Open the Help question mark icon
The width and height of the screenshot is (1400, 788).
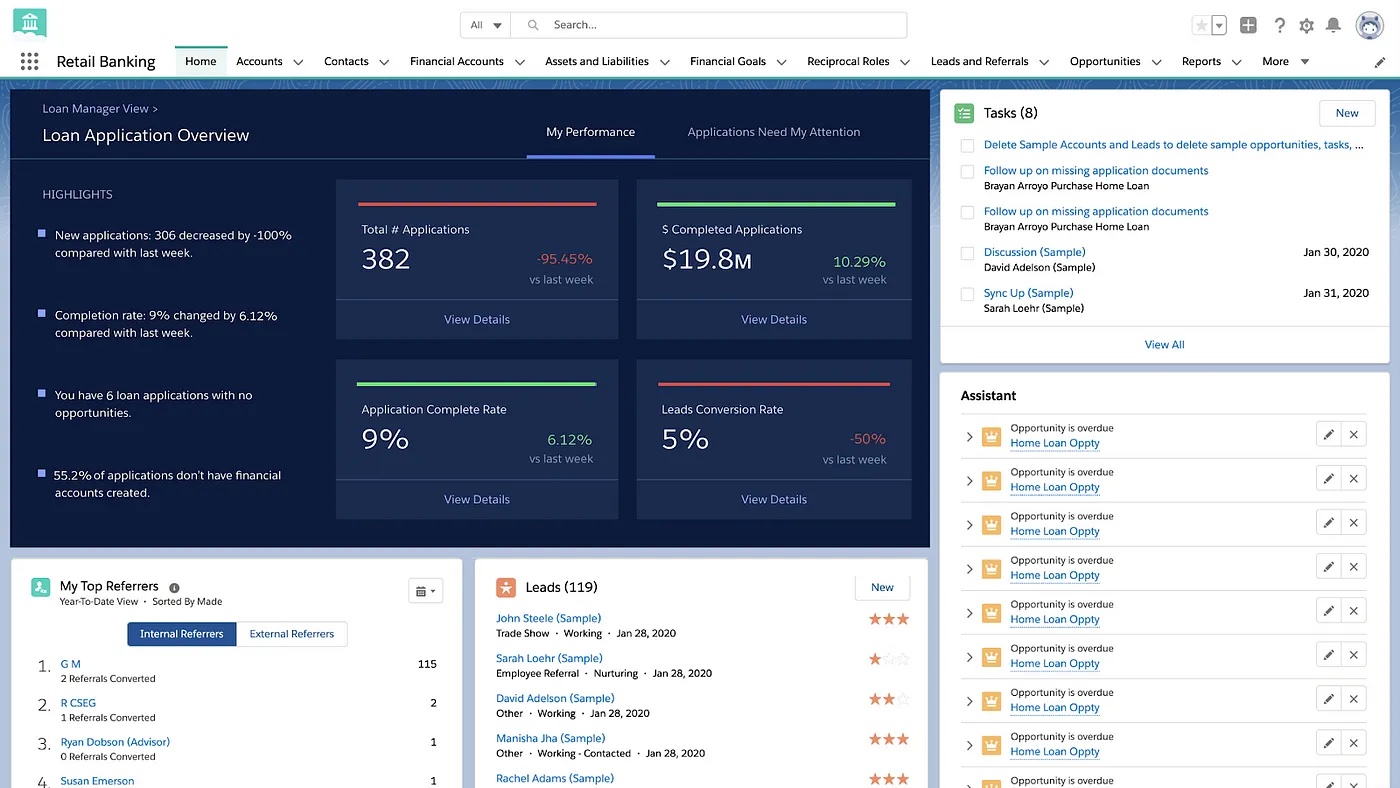[x=1278, y=25]
